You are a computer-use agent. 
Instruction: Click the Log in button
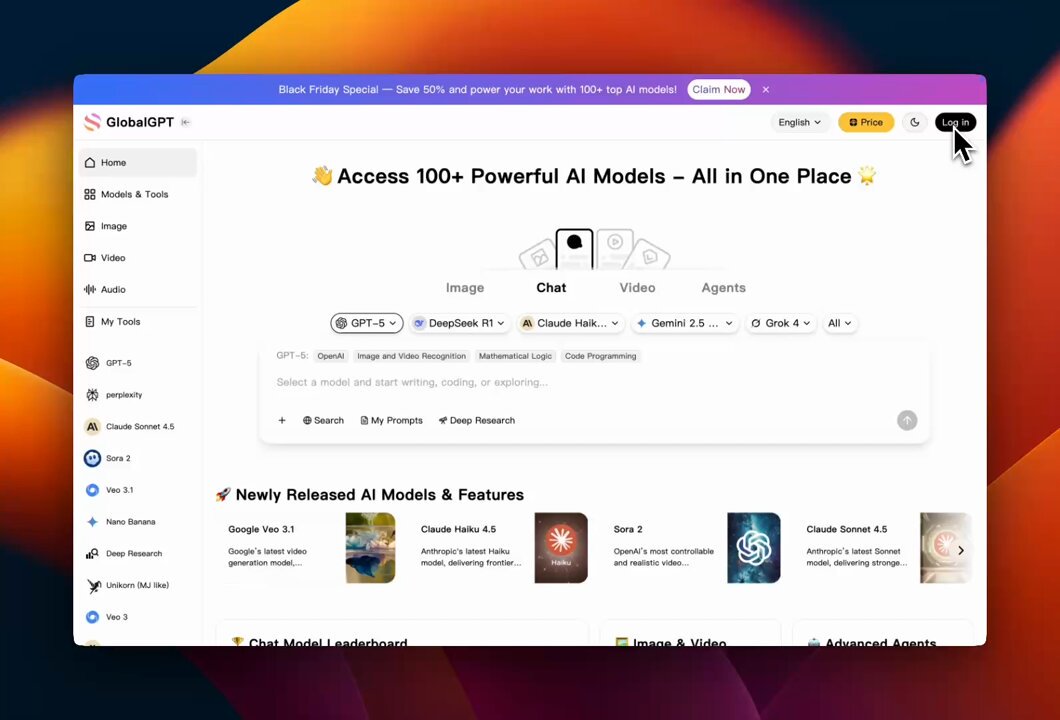pyautogui.click(x=955, y=122)
